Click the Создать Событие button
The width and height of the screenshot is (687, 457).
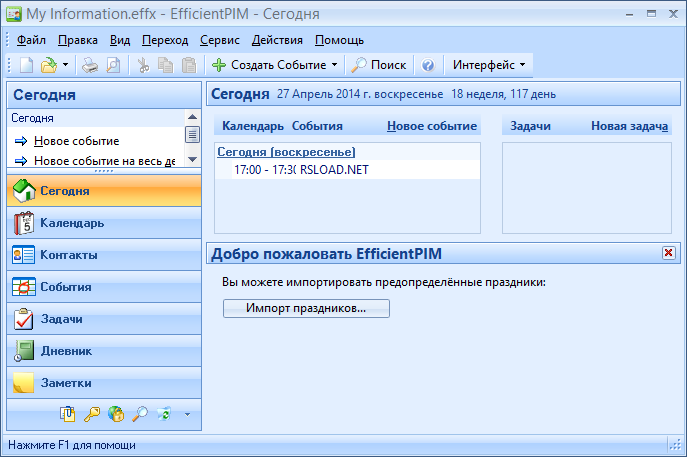pyautogui.click(x=269, y=65)
